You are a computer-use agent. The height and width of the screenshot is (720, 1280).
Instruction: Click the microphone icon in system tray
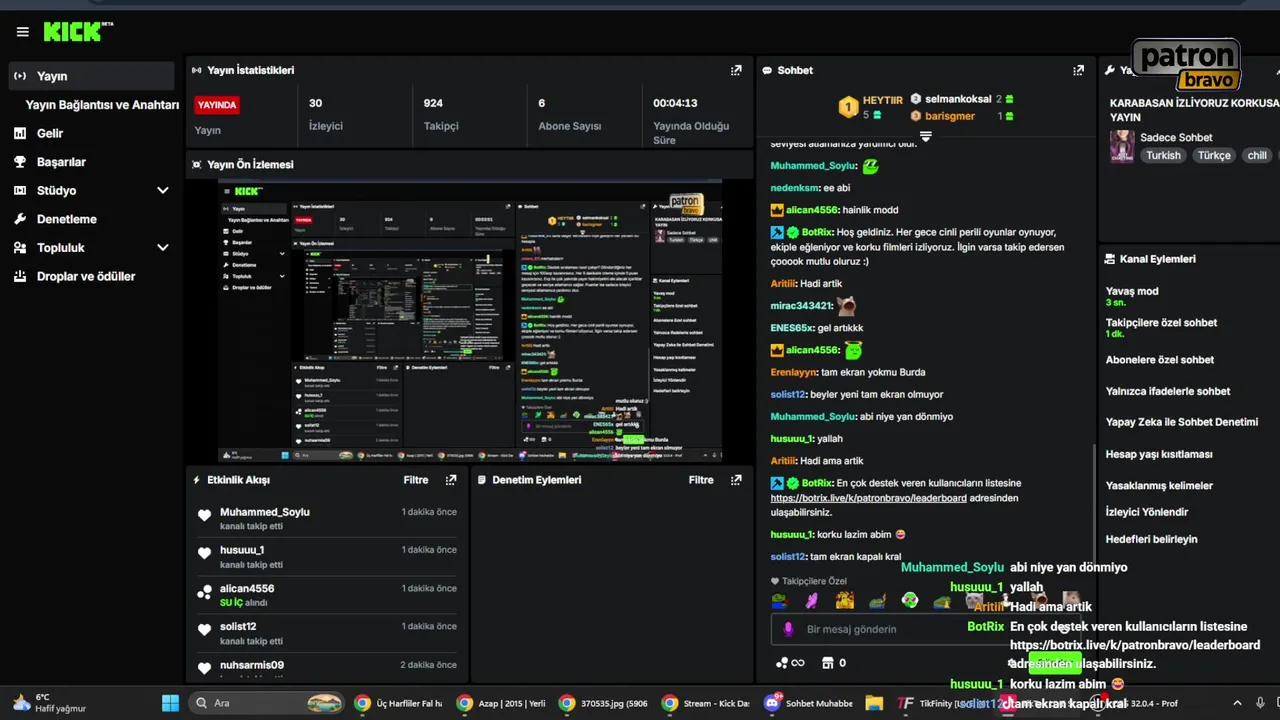[1261, 703]
